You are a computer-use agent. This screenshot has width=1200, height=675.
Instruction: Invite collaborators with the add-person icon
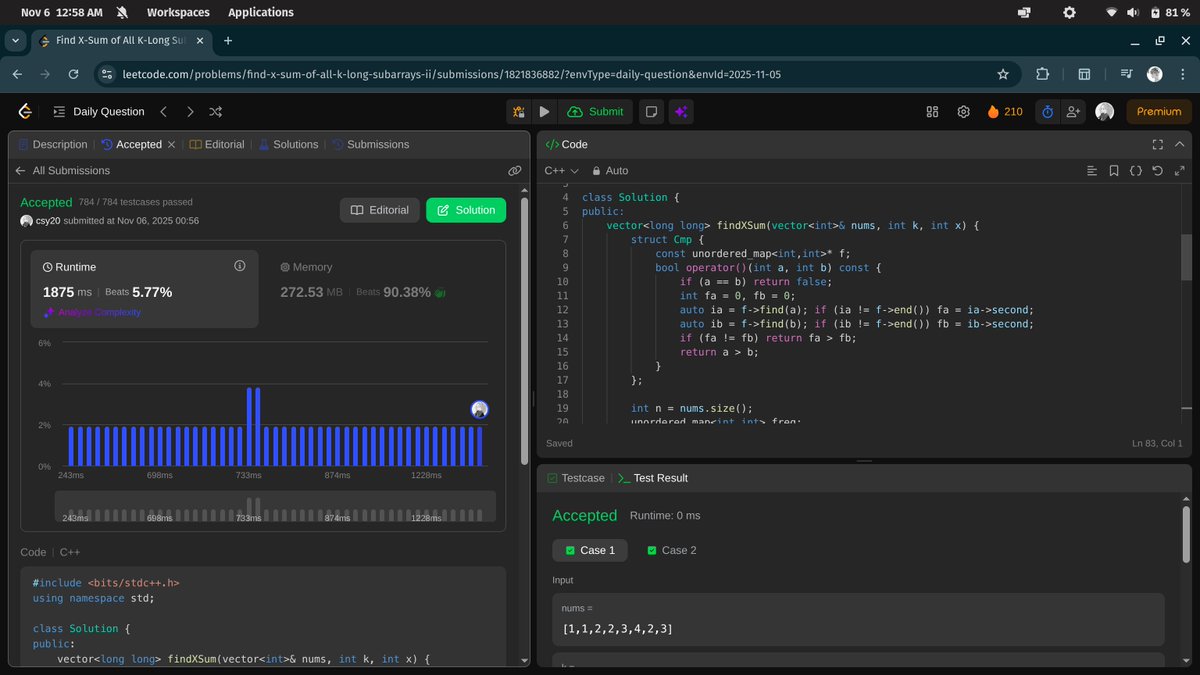pos(1074,112)
